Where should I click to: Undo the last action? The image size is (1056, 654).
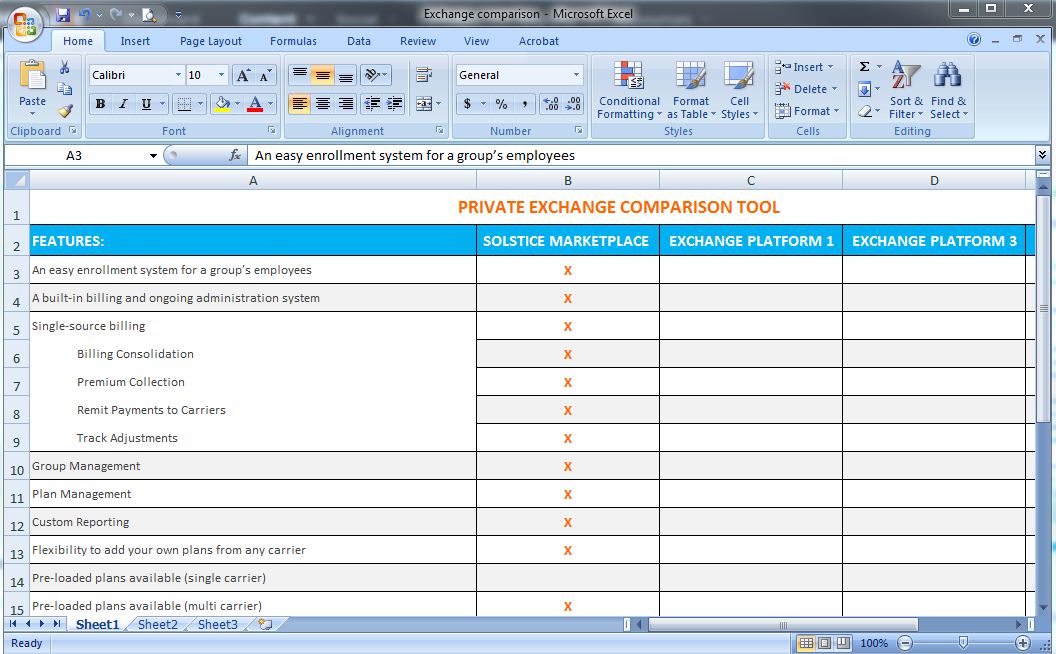coord(85,14)
